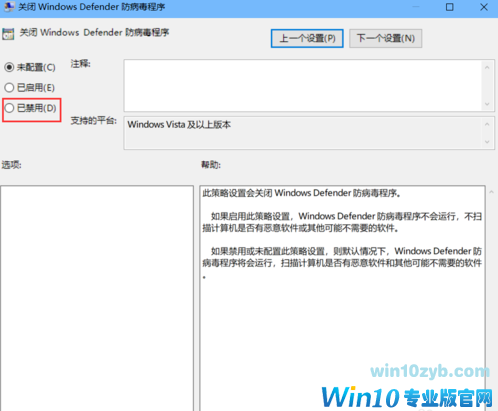The image size is (498, 411).
Task: Close the Windows Defender policy window
Action: point(484,7)
